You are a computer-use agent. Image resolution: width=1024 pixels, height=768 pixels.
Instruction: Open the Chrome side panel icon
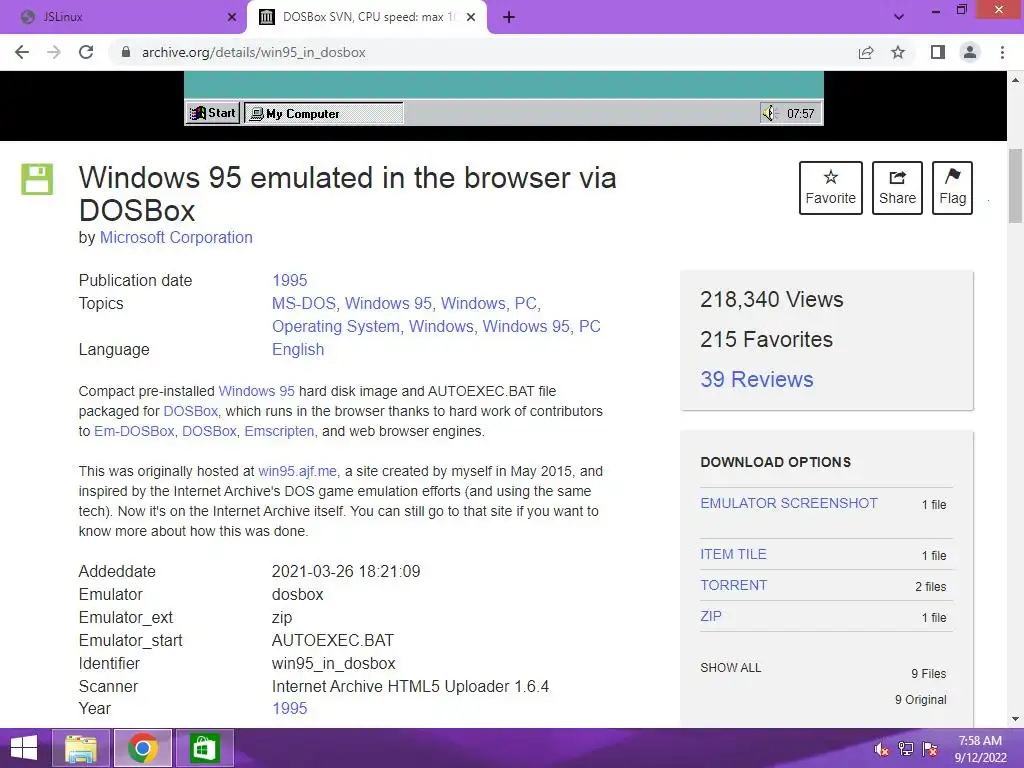pyautogui.click(x=938, y=52)
